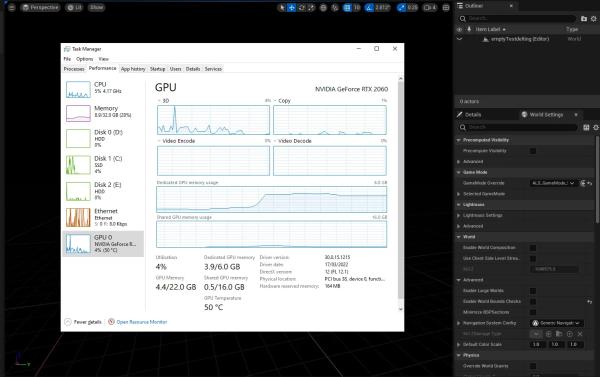This screenshot has width=600, height=377.
Task: Toggle Enable Large Worlds checkbox
Action: (533, 291)
